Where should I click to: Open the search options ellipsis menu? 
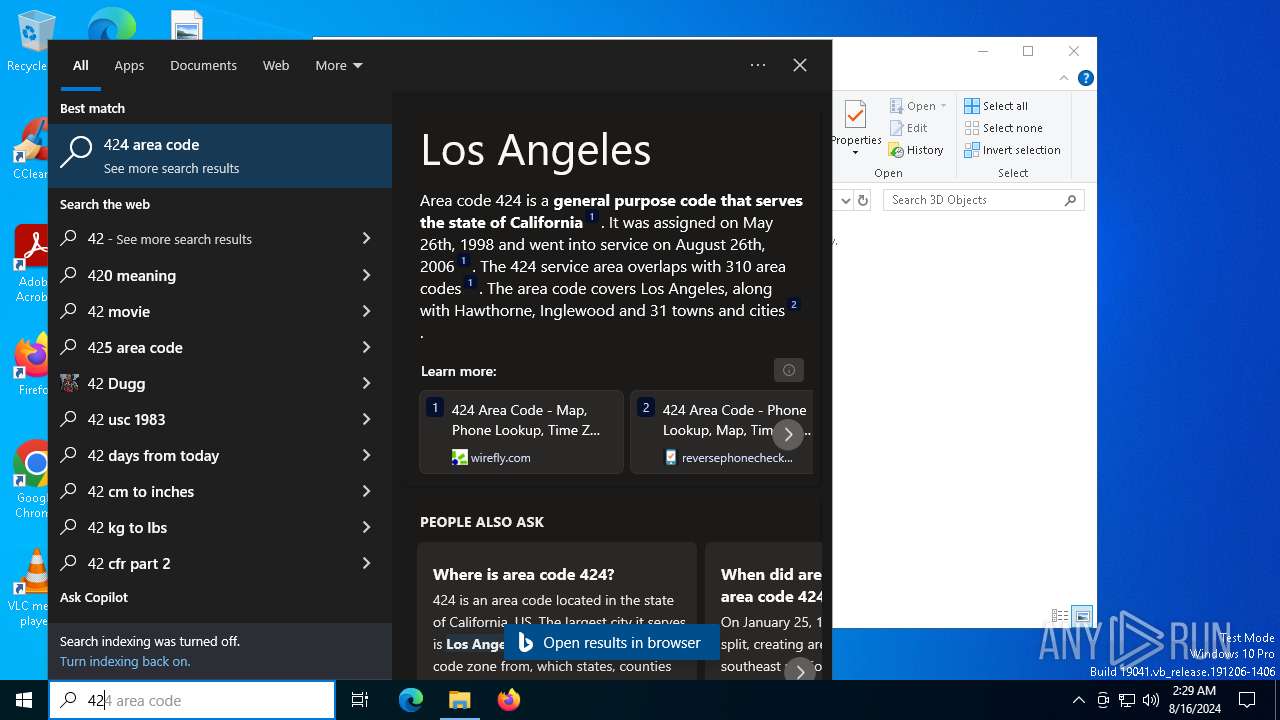pyautogui.click(x=758, y=65)
